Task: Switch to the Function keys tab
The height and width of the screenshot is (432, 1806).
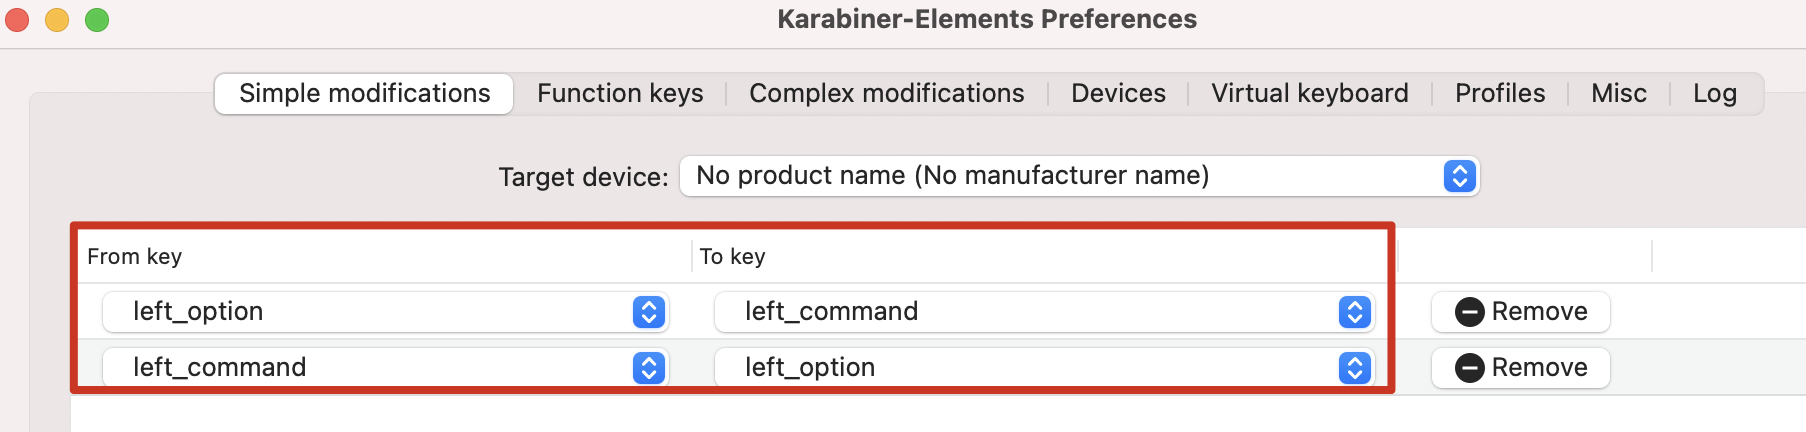Action: click(620, 94)
